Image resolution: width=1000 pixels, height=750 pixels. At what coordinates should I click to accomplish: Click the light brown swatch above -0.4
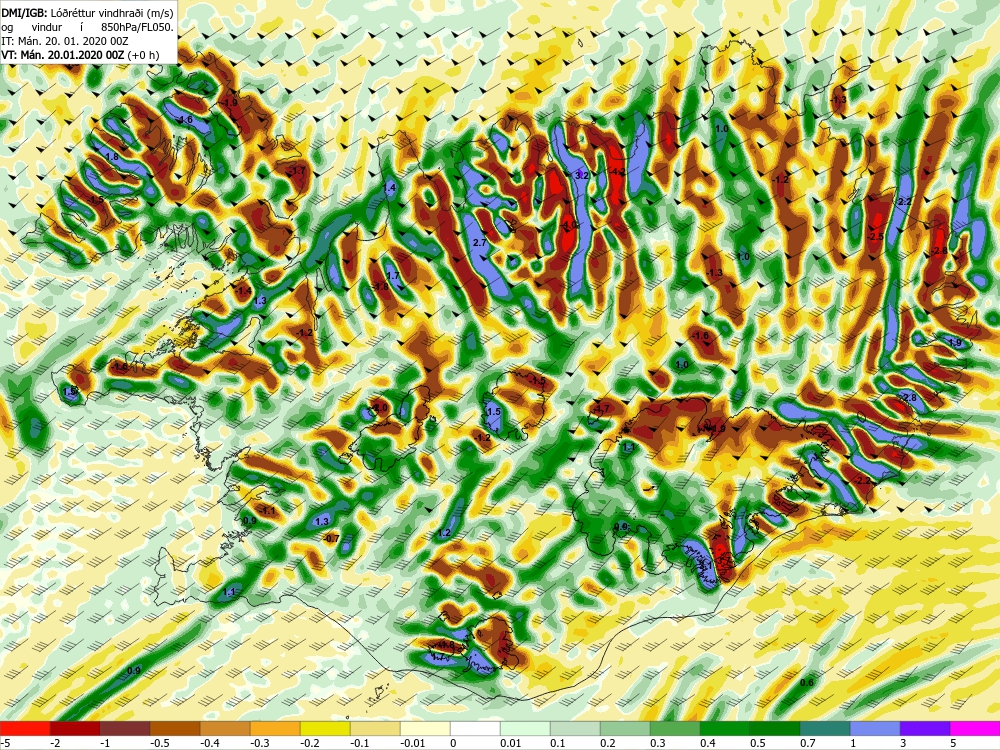click(x=225, y=728)
